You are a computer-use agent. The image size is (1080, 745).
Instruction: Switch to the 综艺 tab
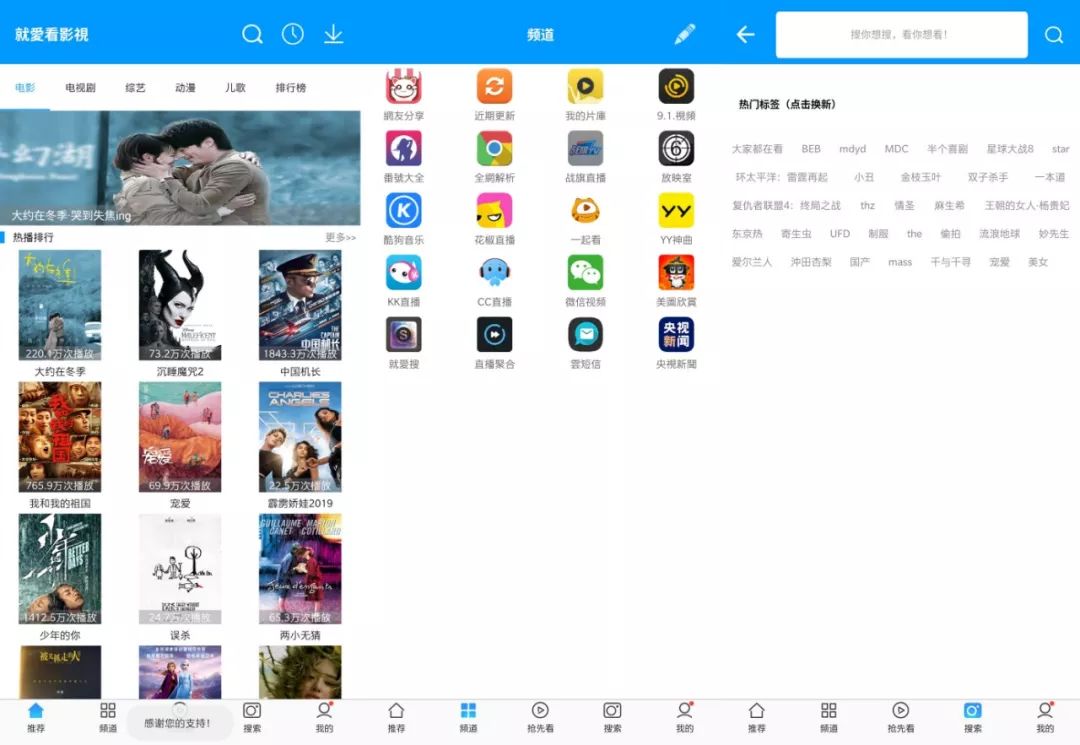[135, 87]
